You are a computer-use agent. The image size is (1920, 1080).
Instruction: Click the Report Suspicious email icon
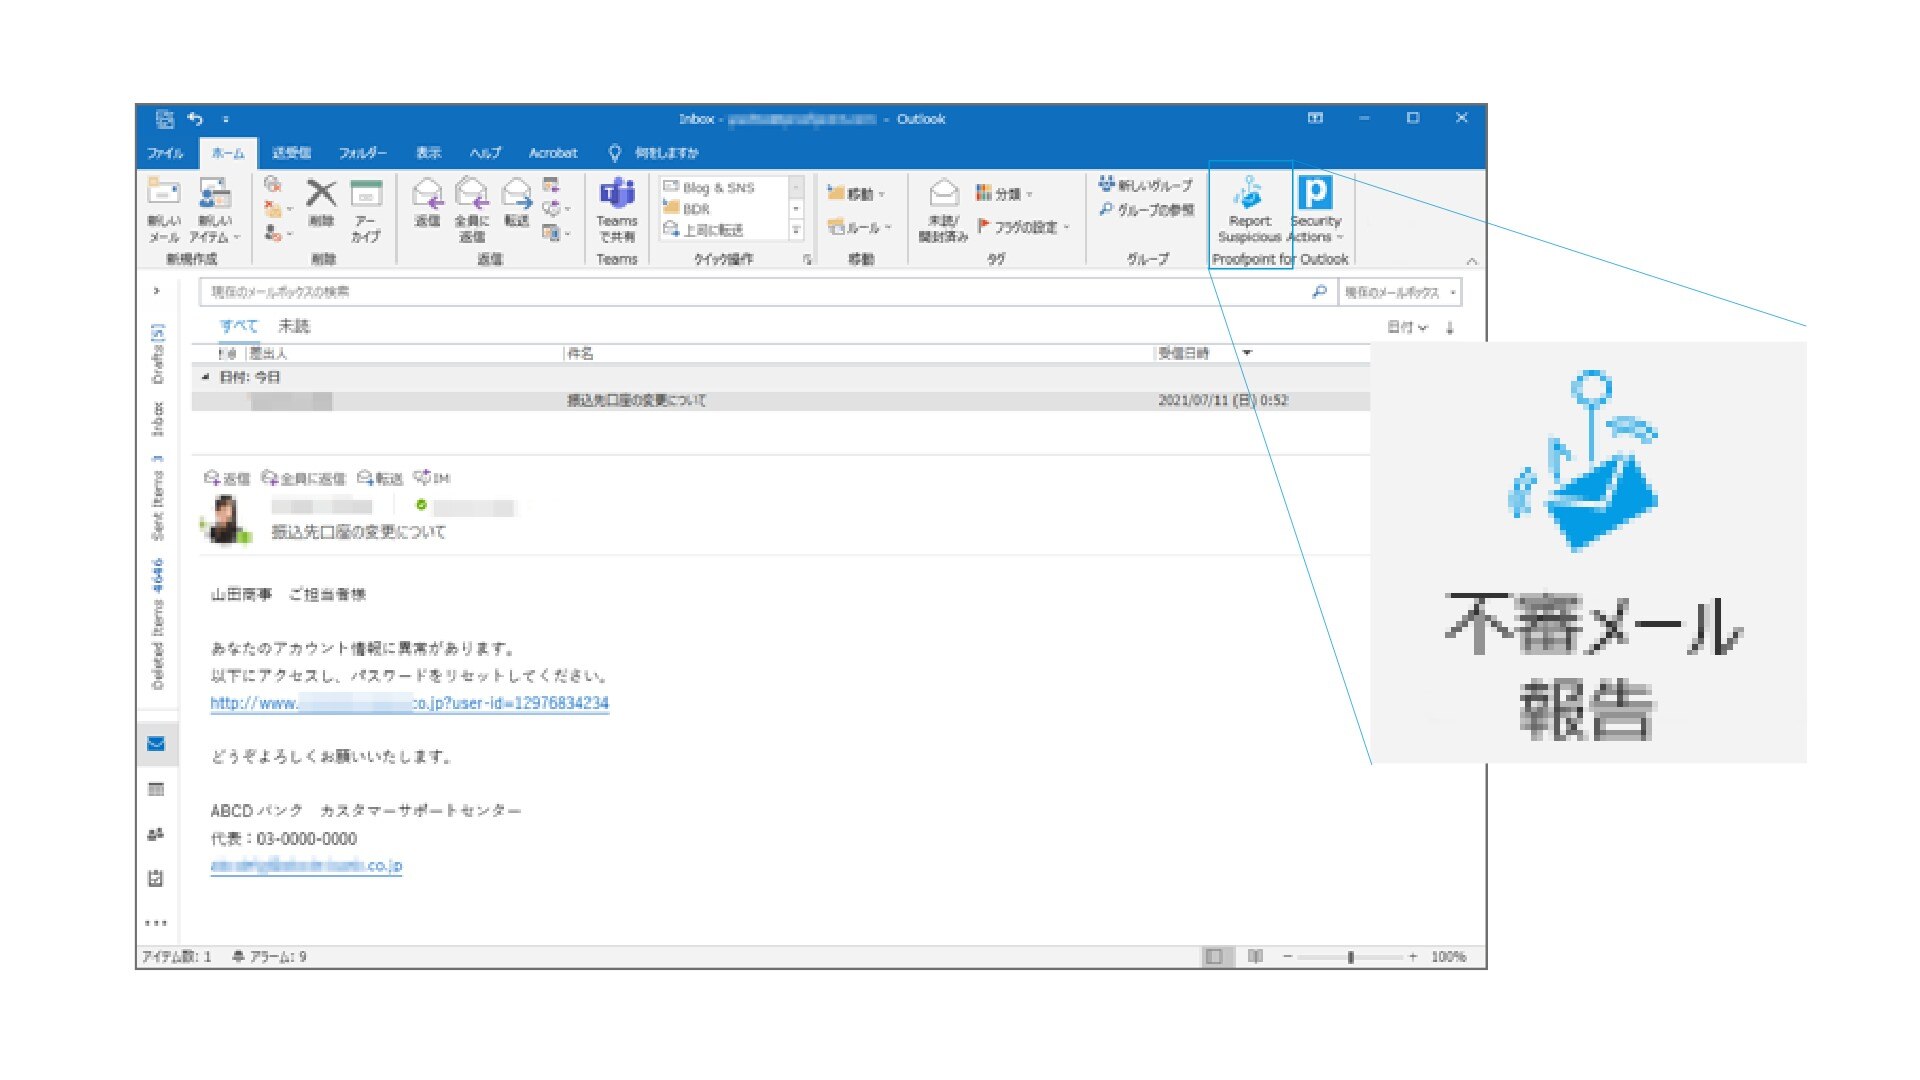click(x=1248, y=194)
